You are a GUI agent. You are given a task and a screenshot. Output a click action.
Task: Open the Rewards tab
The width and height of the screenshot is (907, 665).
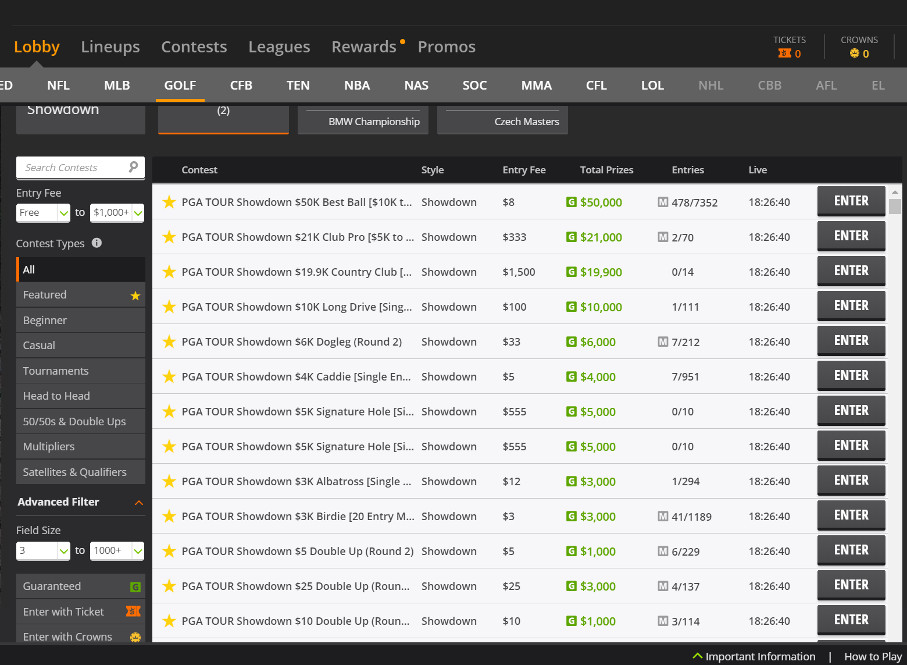point(364,46)
